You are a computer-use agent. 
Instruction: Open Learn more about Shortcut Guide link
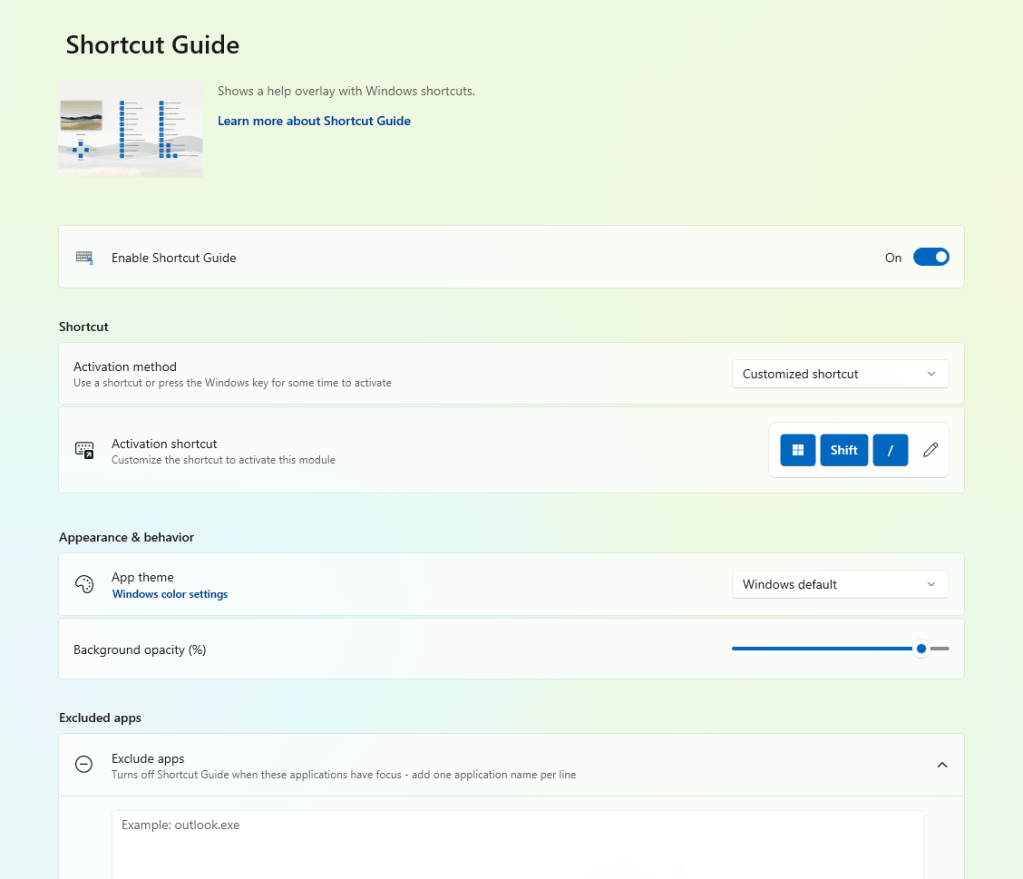pyautogui.click(x=314, y=121)
